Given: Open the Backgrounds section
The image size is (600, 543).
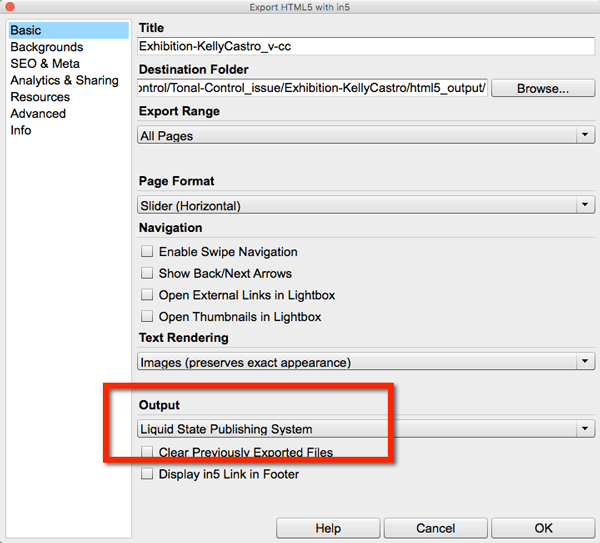Looking at the screenshot, I should click(x=47, y=47).
